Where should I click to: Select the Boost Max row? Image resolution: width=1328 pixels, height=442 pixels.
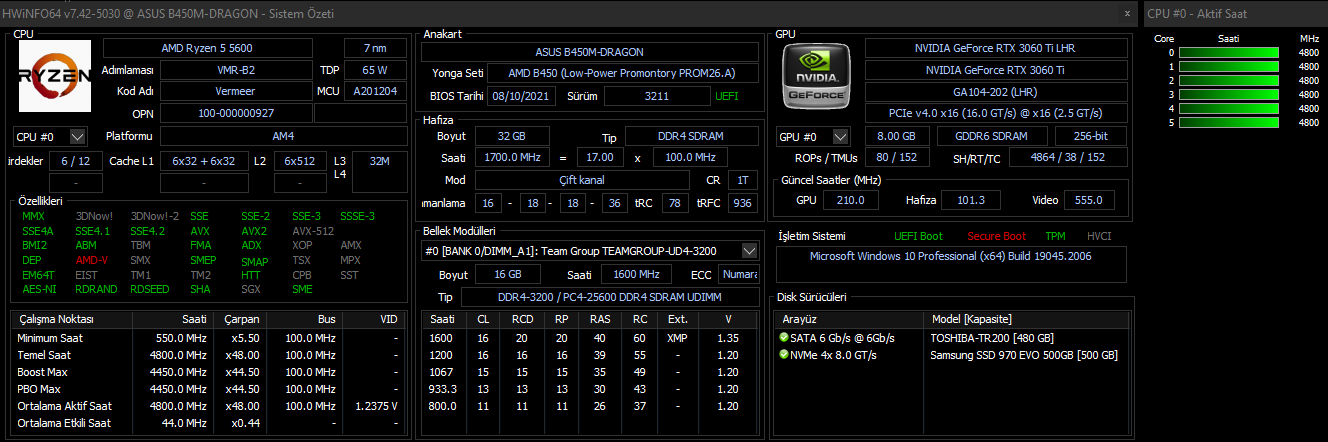208,372
